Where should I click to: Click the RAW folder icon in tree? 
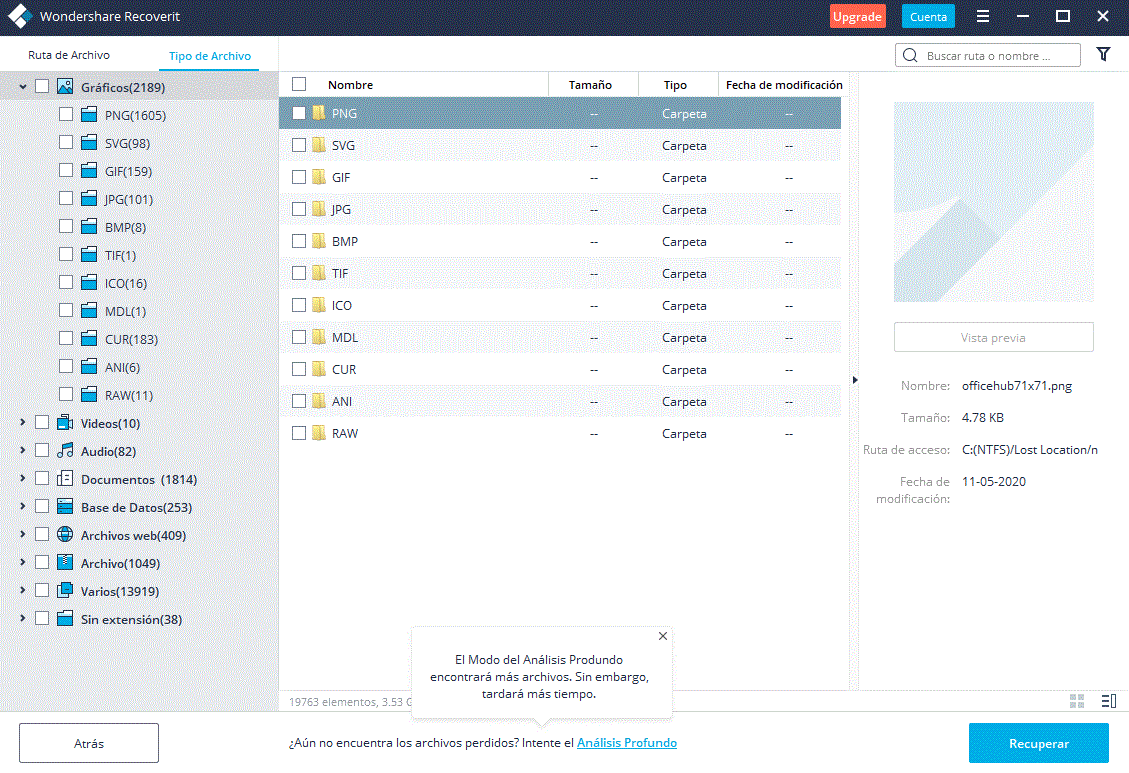89,394
